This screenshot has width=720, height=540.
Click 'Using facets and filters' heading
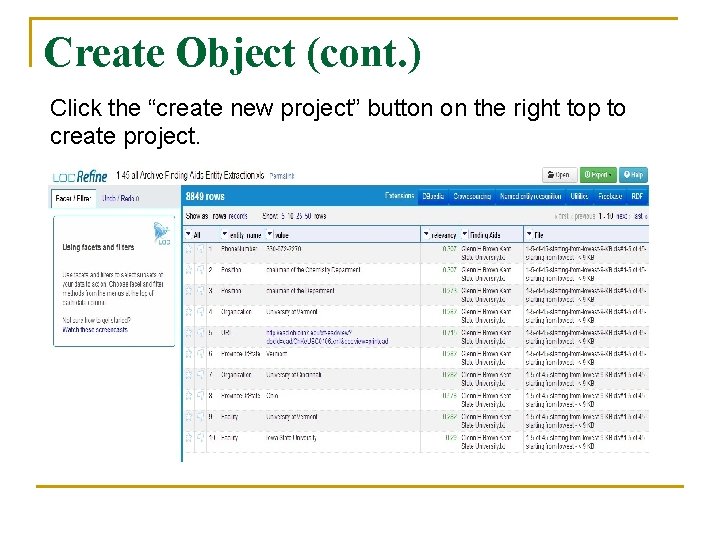(x=98, y=247)
